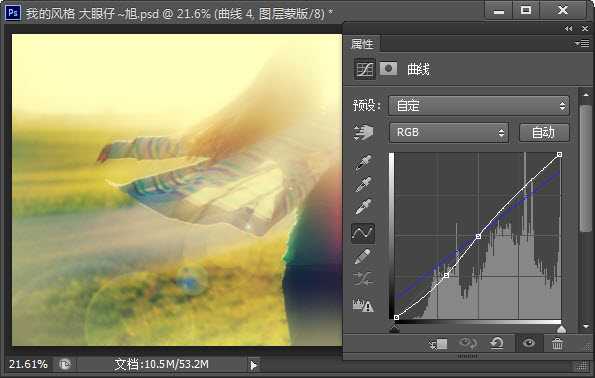Click the black input slider triangle
Screen dimensions: 595x378
point(395,329)
